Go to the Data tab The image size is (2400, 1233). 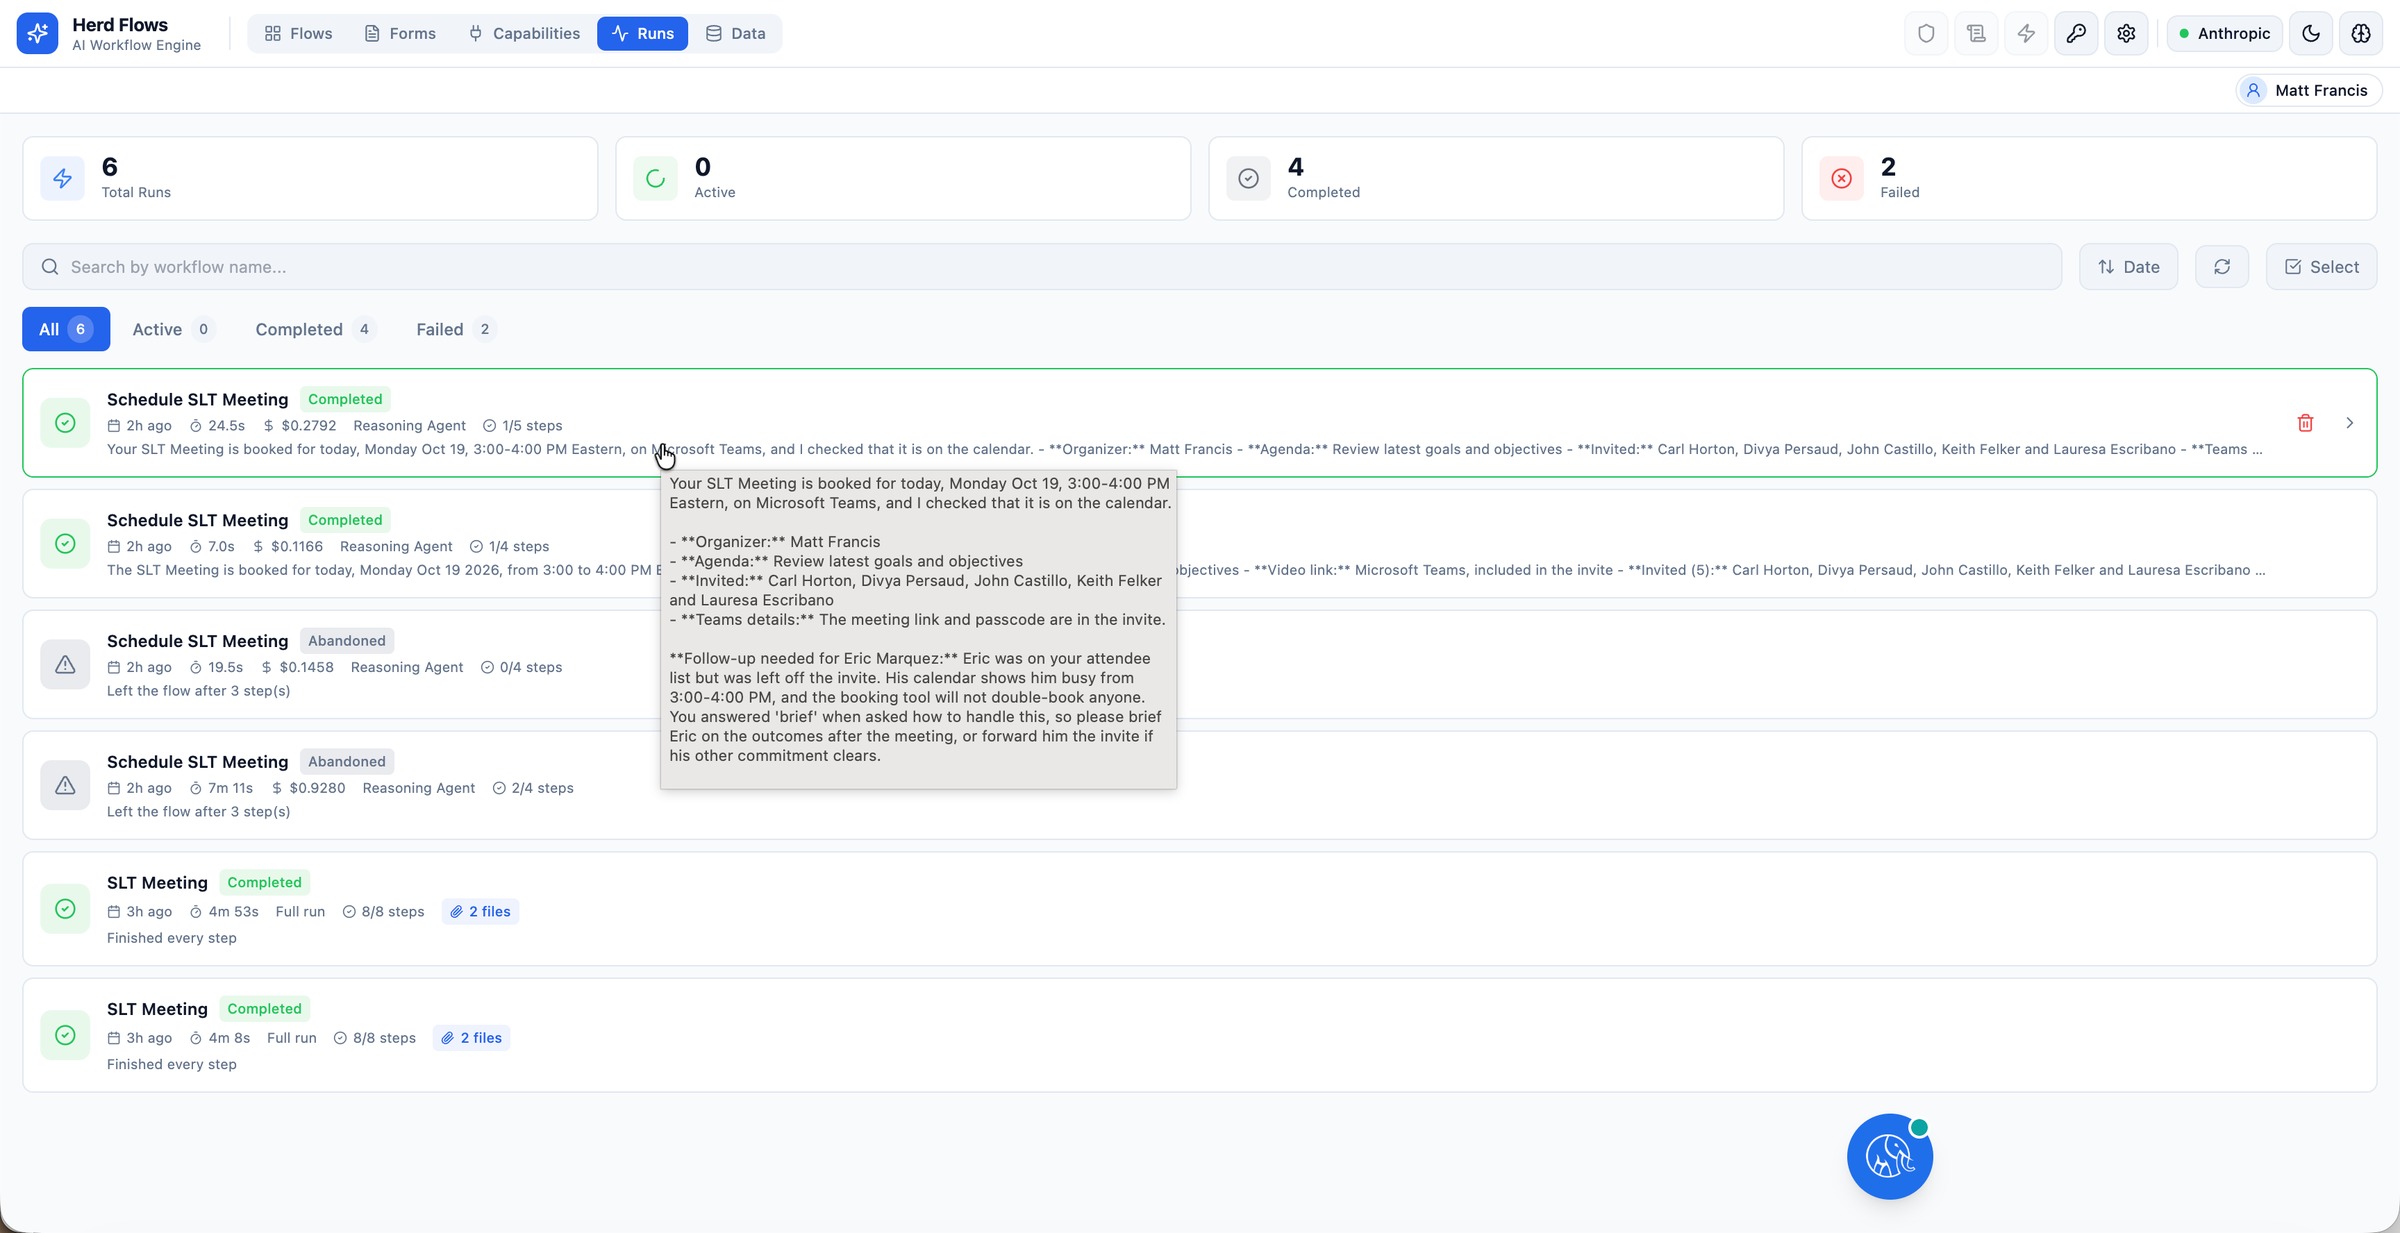[736, 33]
